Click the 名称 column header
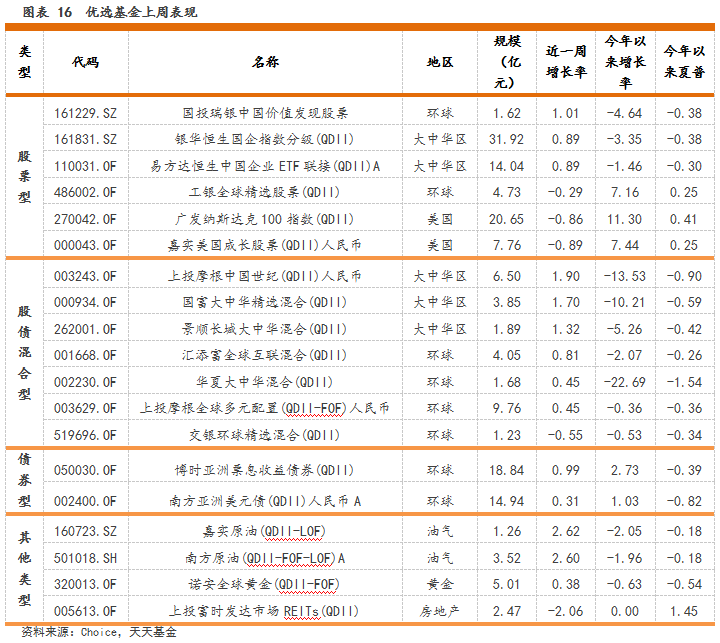 pyautogui.click(x=265, y=62)
